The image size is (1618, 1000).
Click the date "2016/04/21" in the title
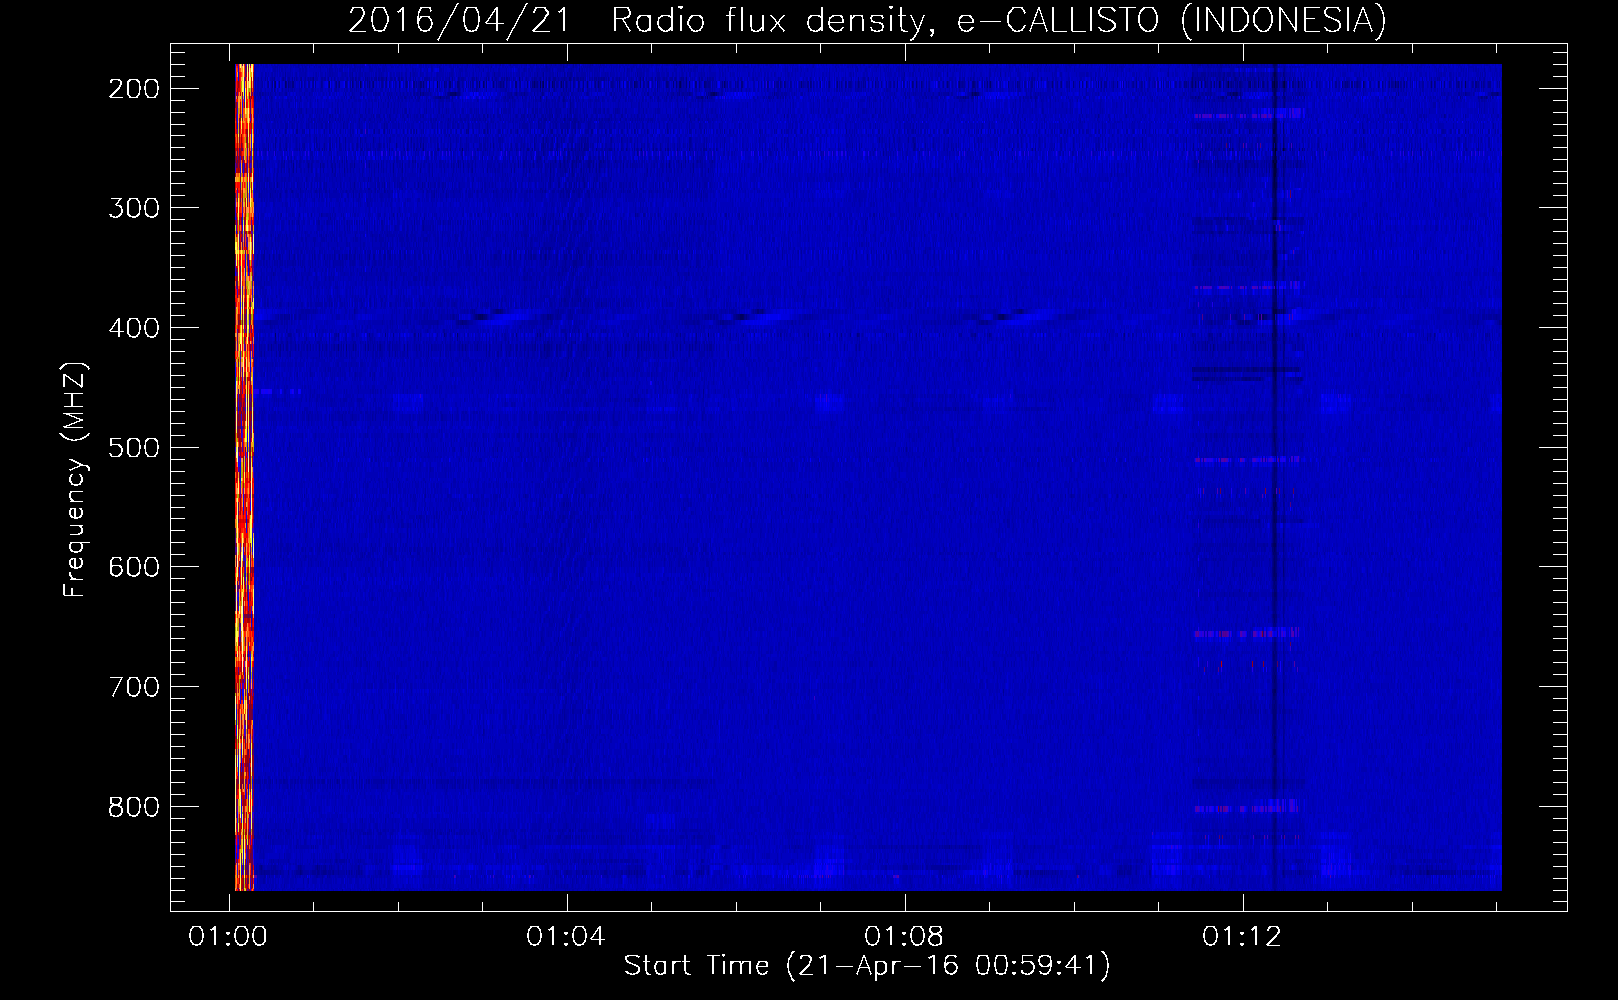pyautogui.click(x=459, y=20)
